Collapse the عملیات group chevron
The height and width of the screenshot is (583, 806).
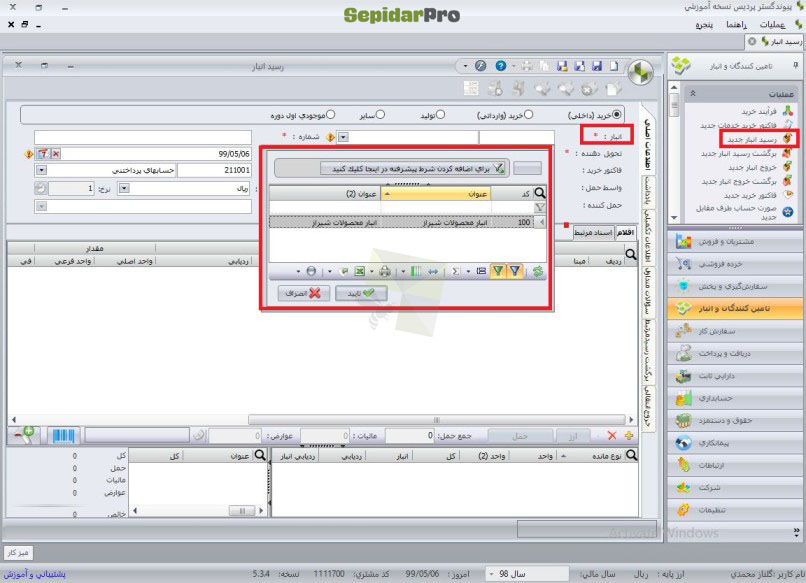692,94
